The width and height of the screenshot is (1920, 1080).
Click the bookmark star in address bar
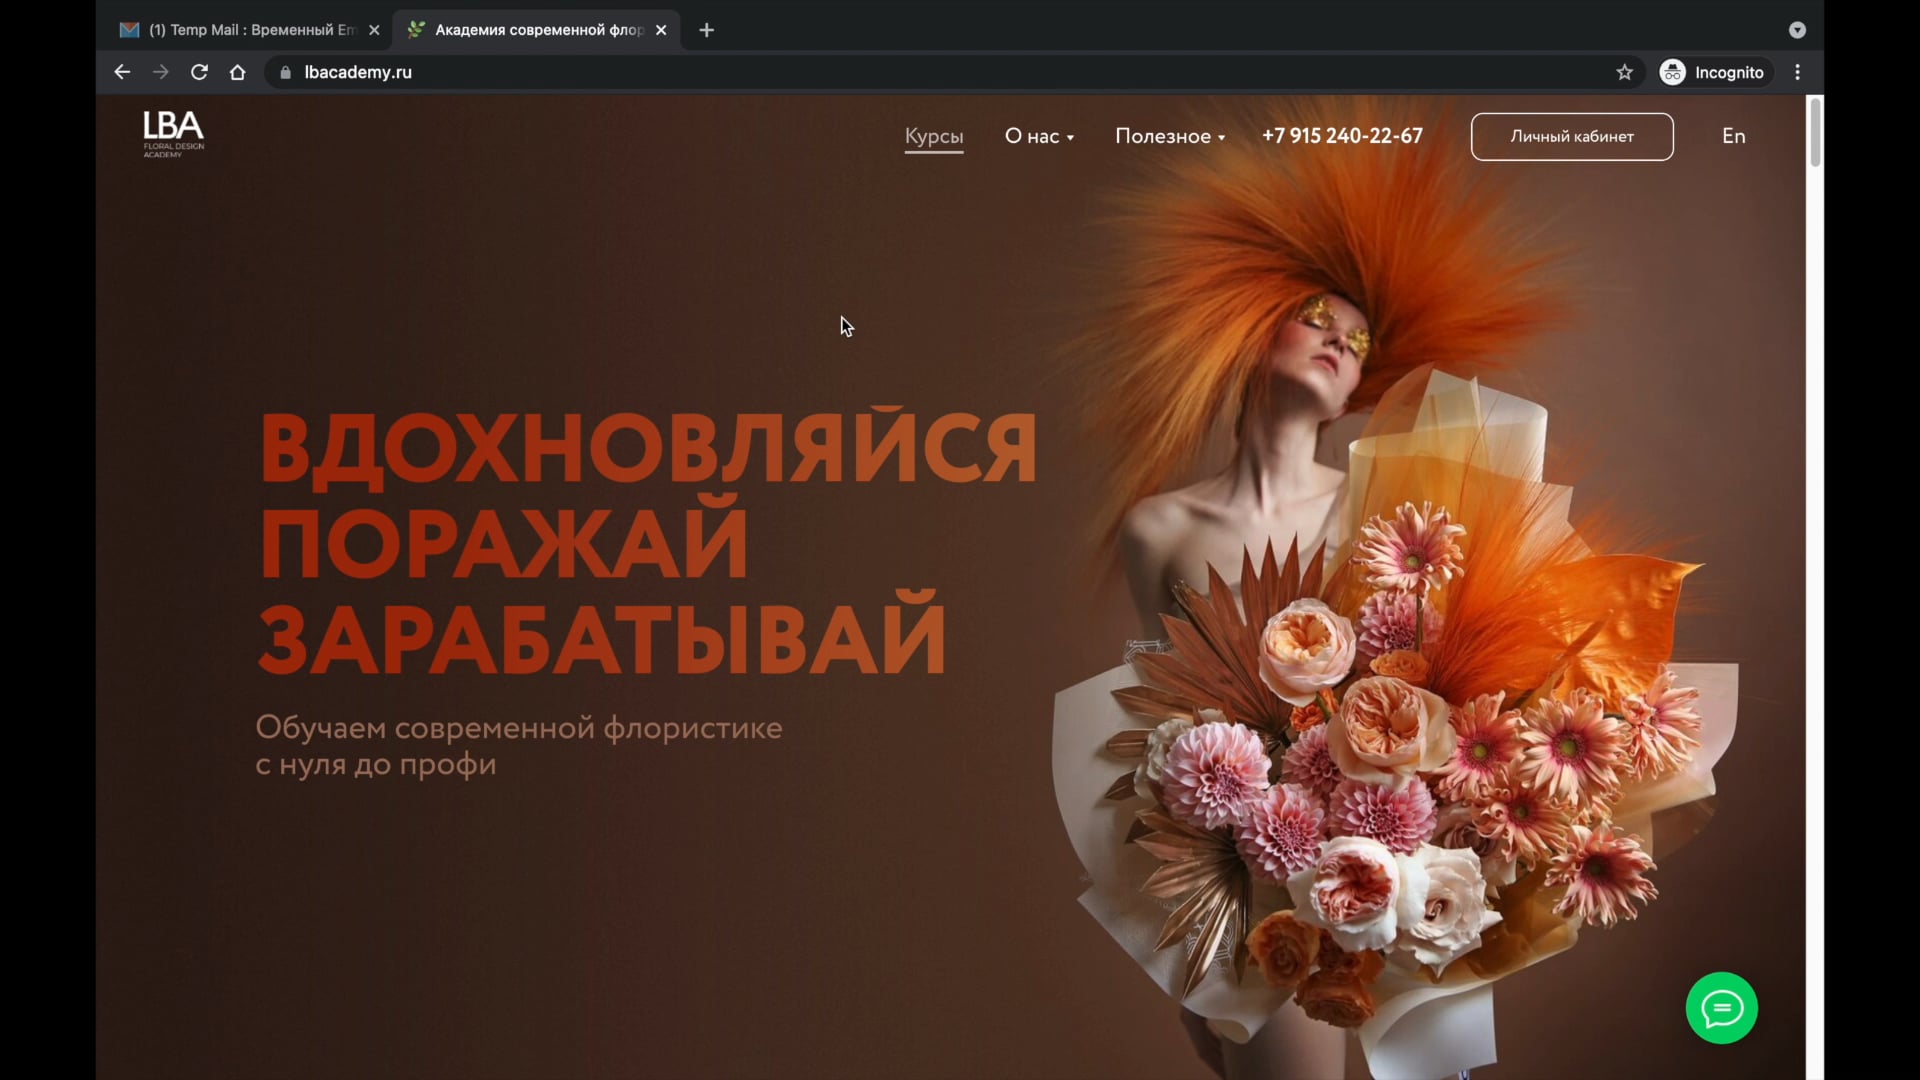1625,72
